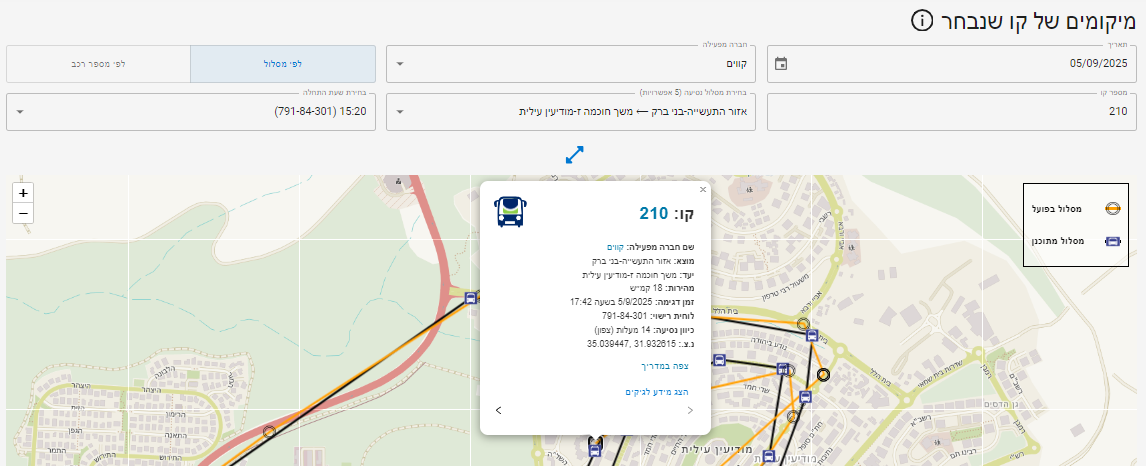Zoom in on the map
The height and width of the screenshot is (466, 1146).
coord(23,192)
